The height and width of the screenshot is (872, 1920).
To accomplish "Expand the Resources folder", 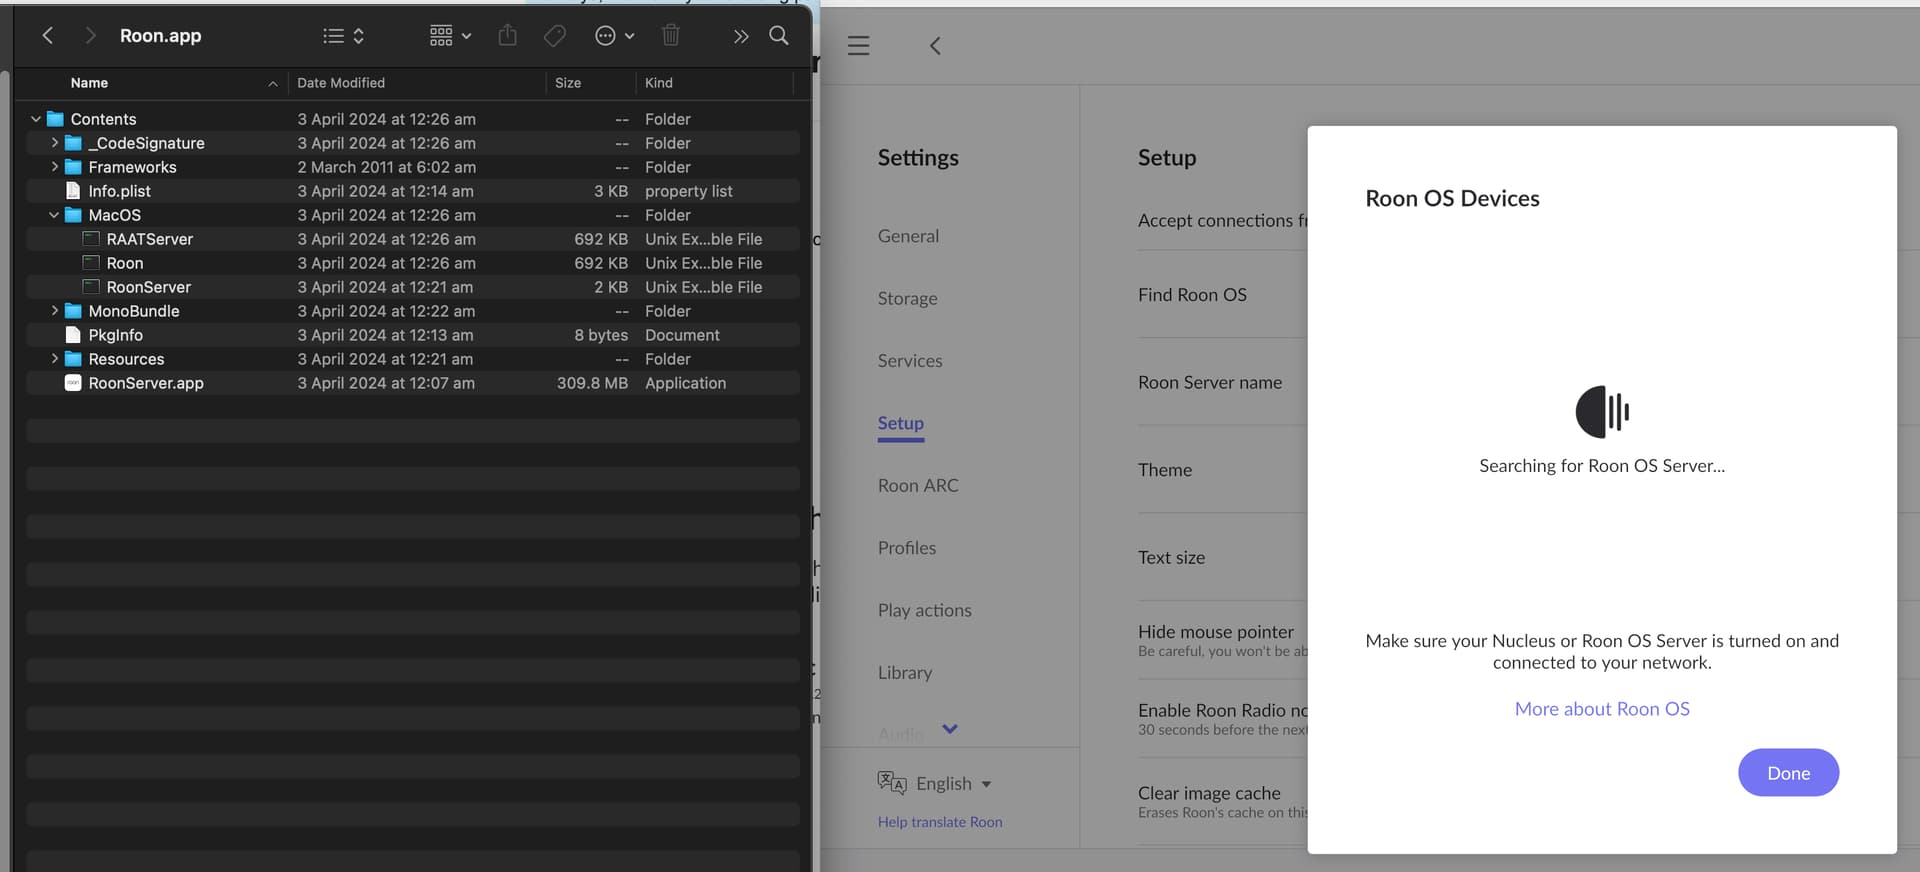I will tap(54, 359).
